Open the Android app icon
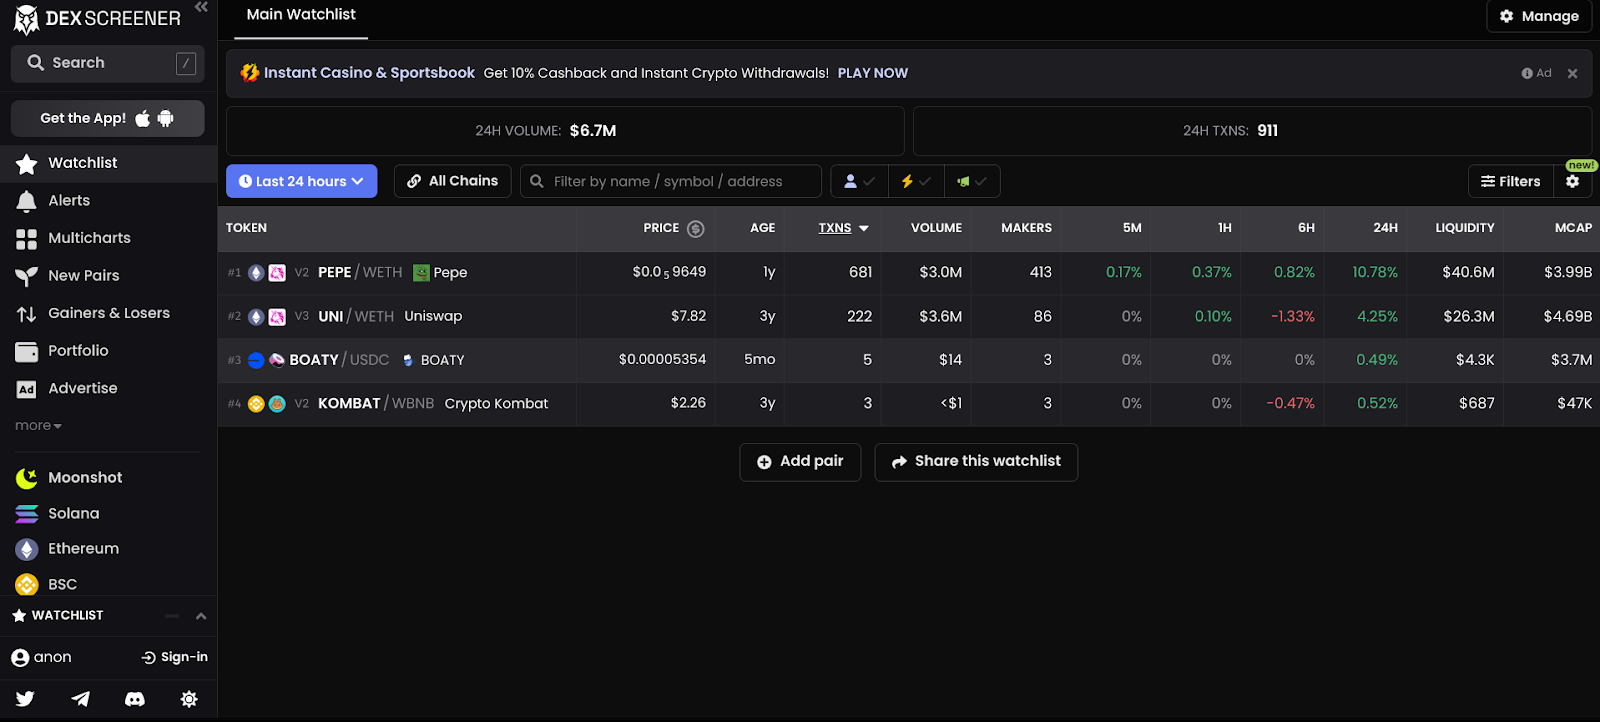Image resolution: width=1600 pixels, height=722 pixels. (166, 118)
